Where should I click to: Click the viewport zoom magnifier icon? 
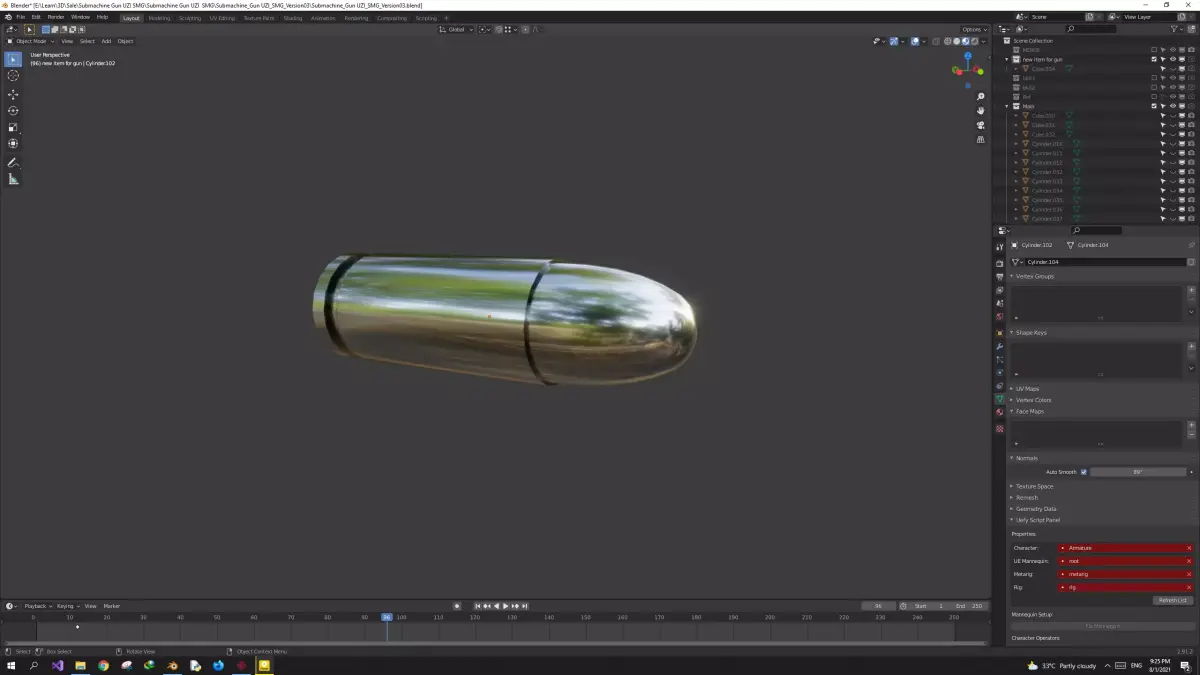coord(981,97)
